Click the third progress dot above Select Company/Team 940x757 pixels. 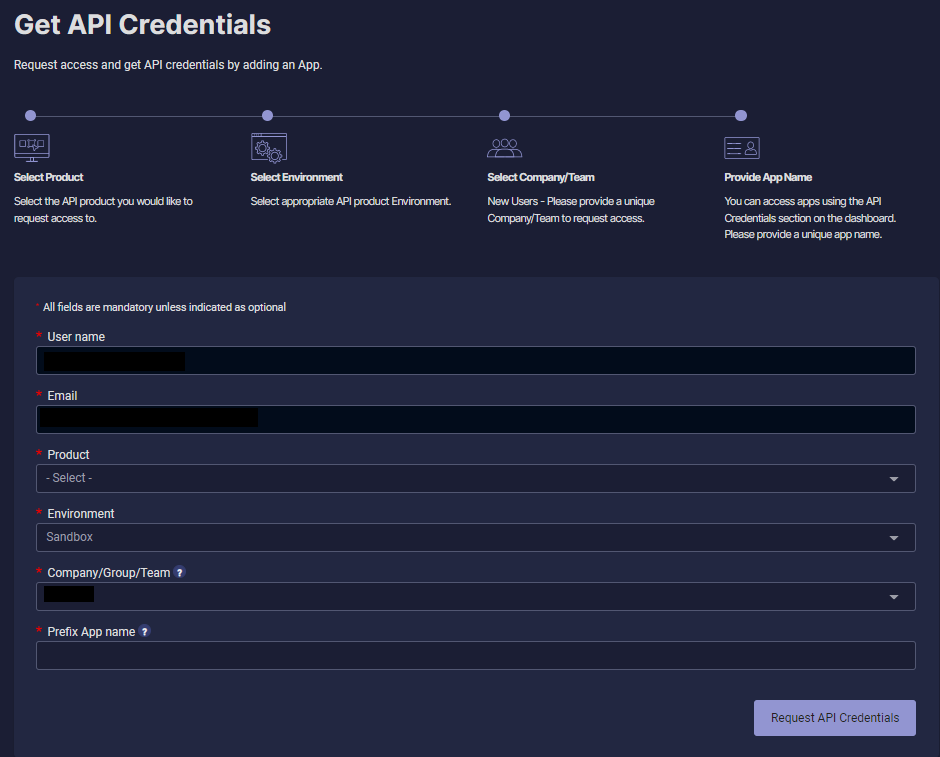click(x=504, y=115)
